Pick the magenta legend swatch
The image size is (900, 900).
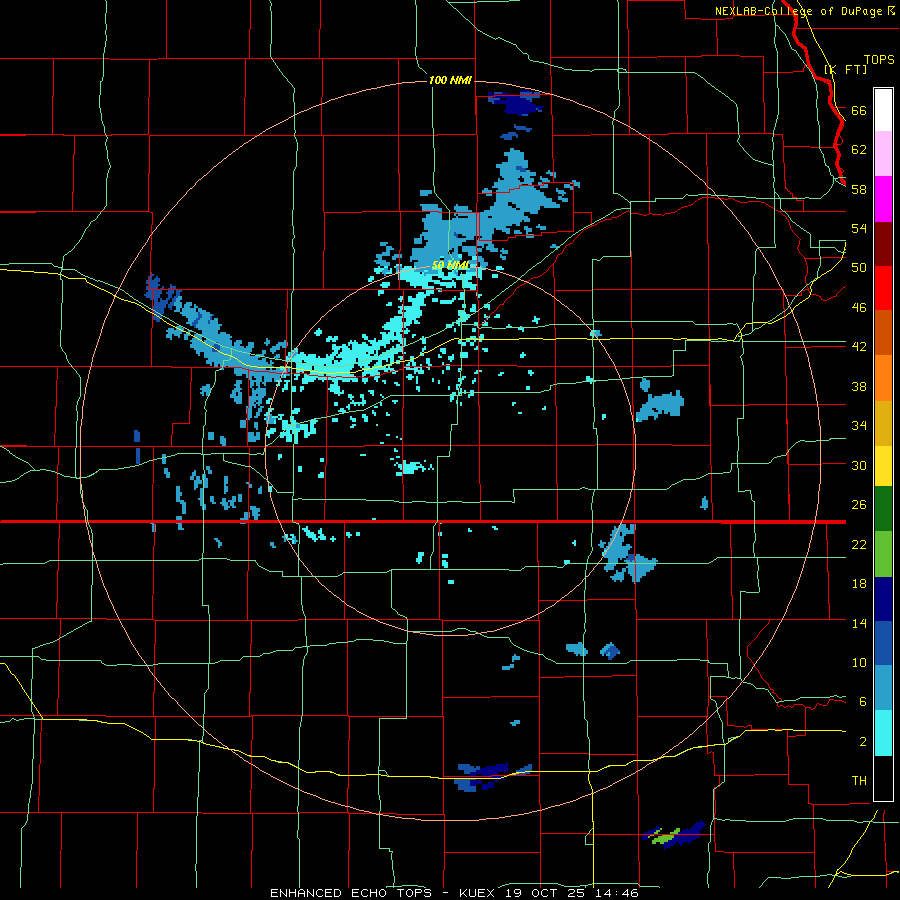pos(883,199)
